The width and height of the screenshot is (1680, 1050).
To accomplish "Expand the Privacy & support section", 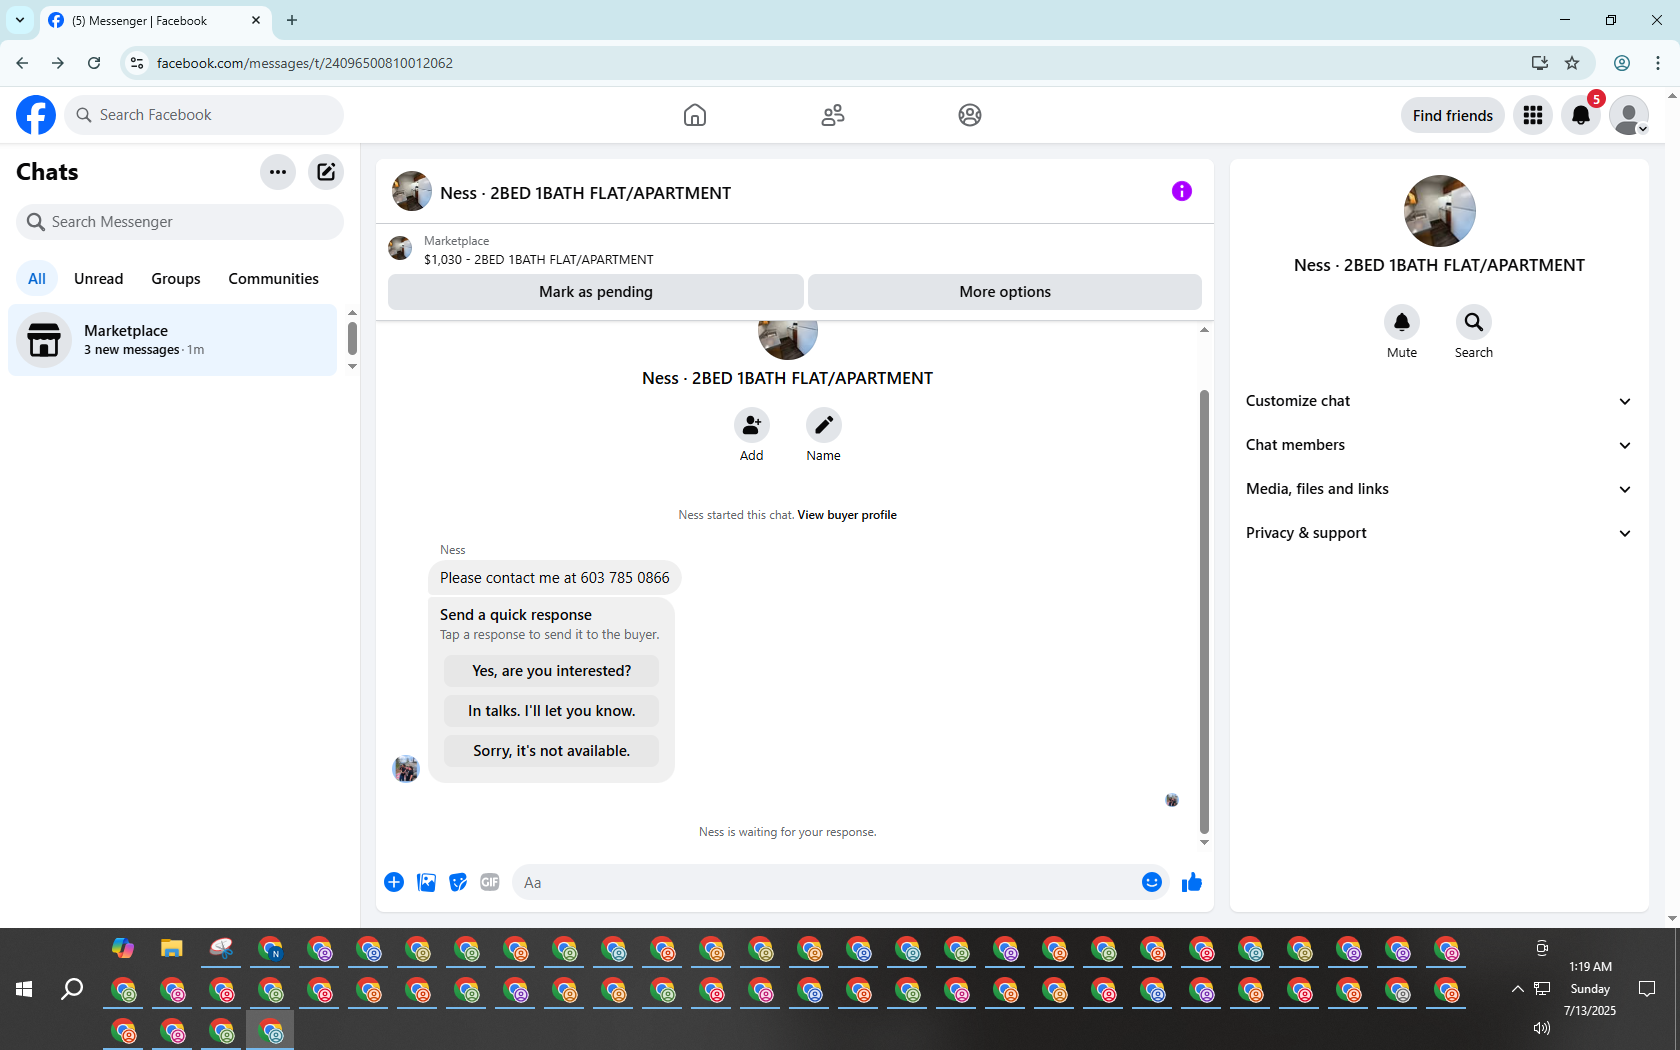I will click(x=1439, y=533).
